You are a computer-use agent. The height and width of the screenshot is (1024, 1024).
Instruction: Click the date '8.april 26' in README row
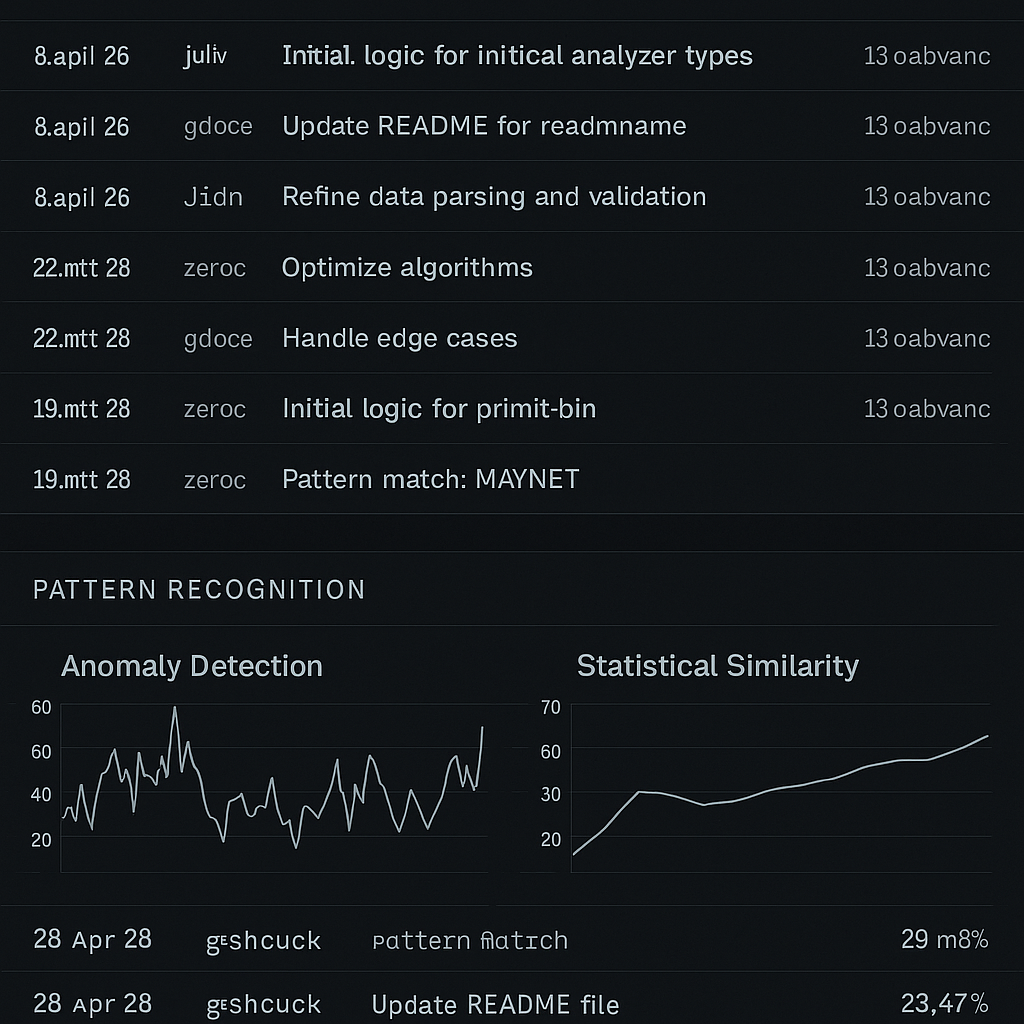coord(82,127)
